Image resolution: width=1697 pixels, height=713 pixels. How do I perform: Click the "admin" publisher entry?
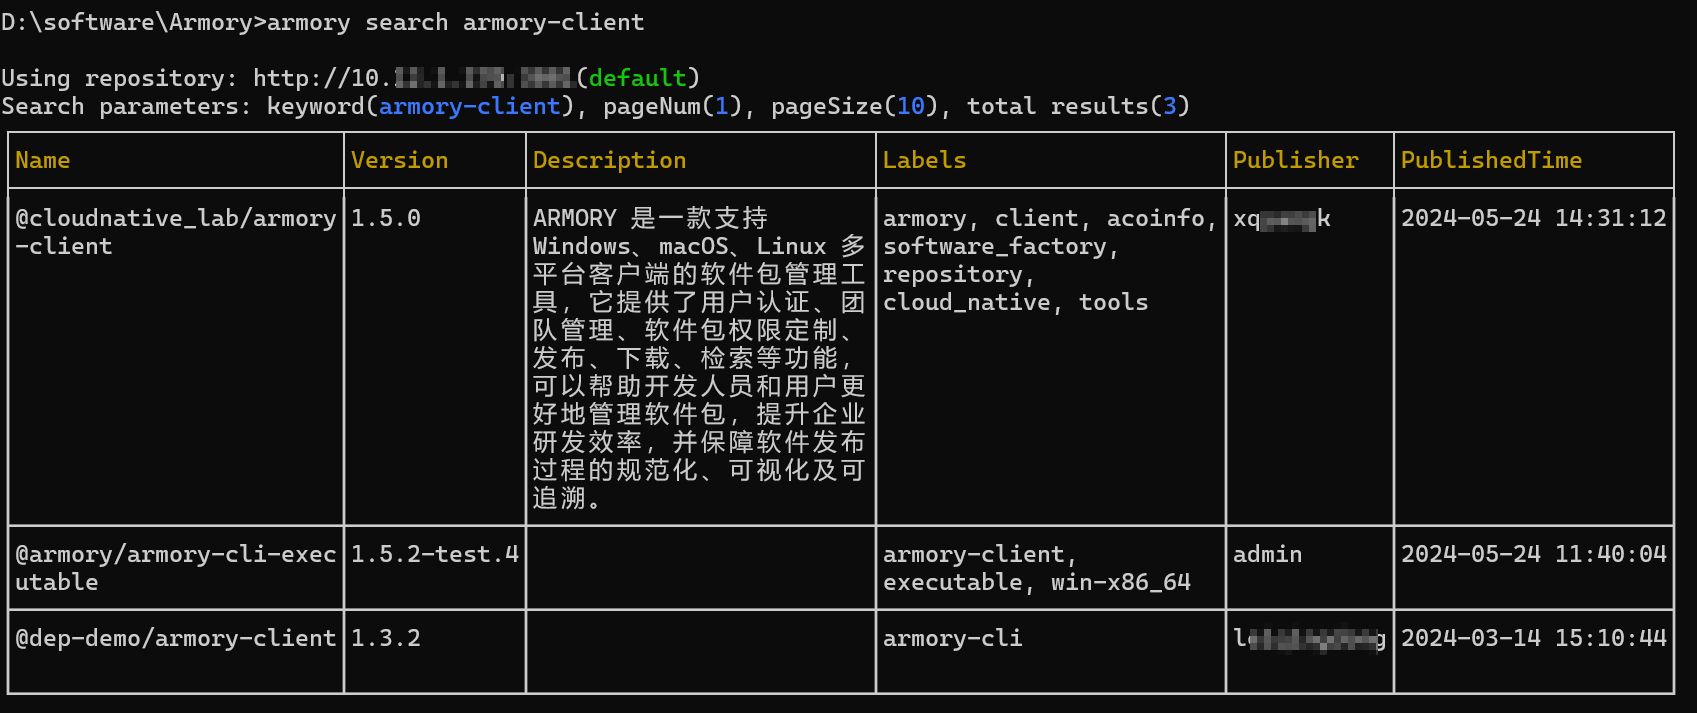[1267, 554]
